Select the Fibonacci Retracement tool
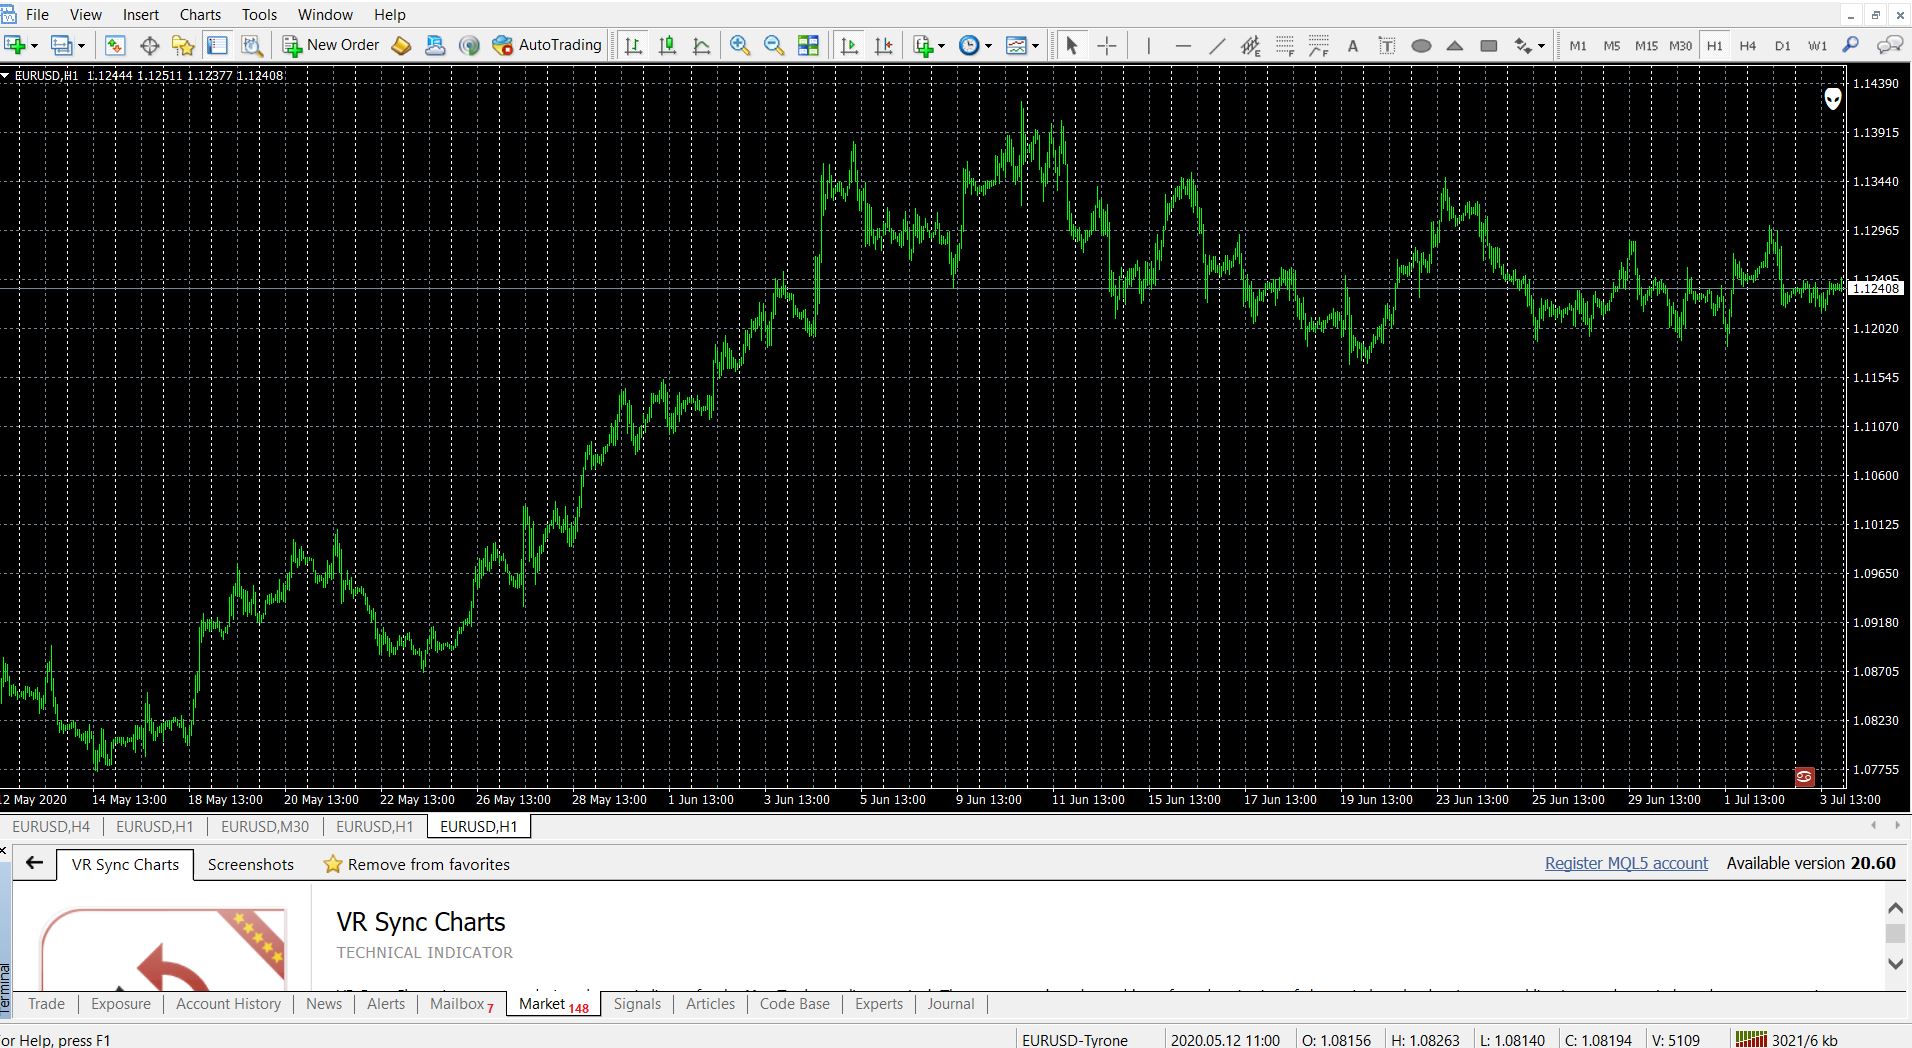This screenshot has width=1912, height=1048. click(x=1285, y=45)
